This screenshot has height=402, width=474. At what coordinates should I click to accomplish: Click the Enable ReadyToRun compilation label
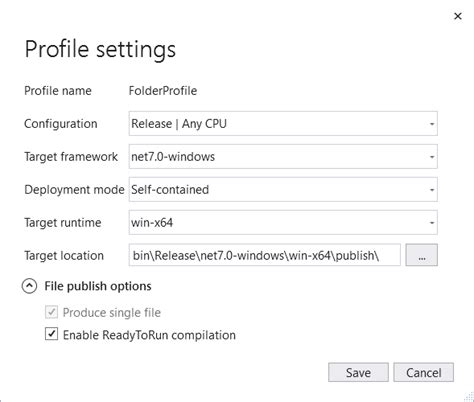coord(149,335)
